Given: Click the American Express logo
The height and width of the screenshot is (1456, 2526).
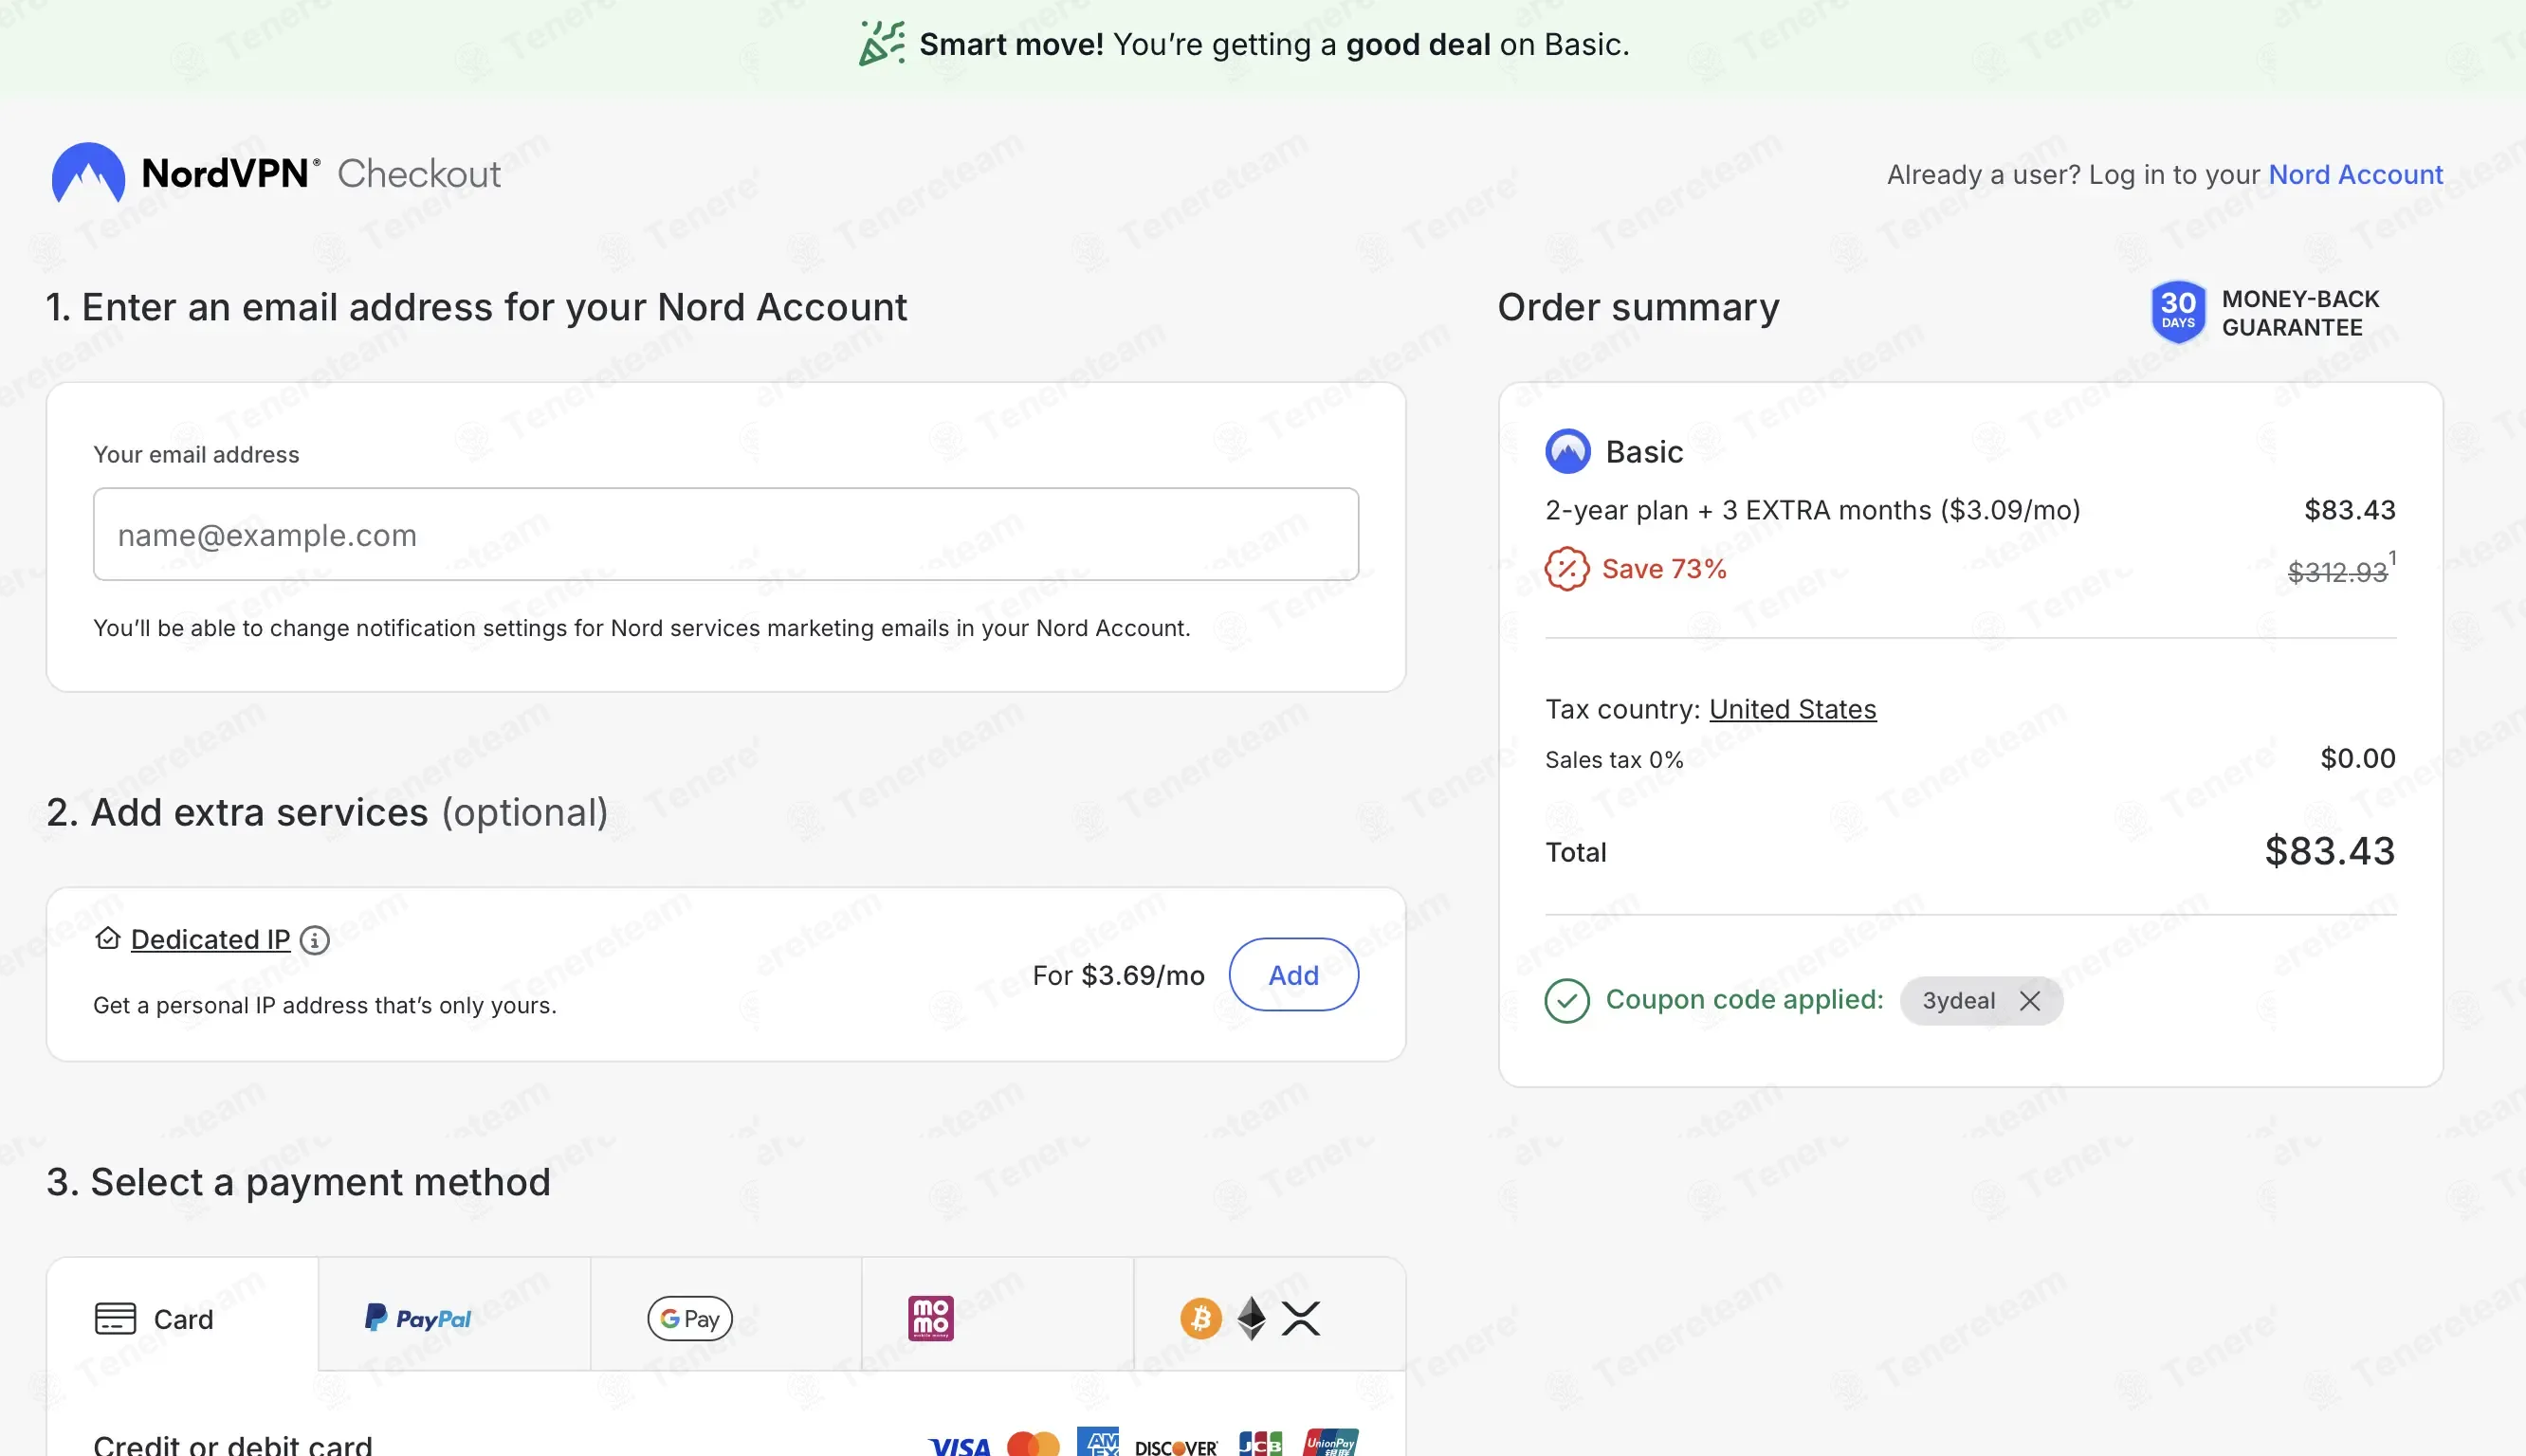Looking at the screenshot, I should 1098,1443.
